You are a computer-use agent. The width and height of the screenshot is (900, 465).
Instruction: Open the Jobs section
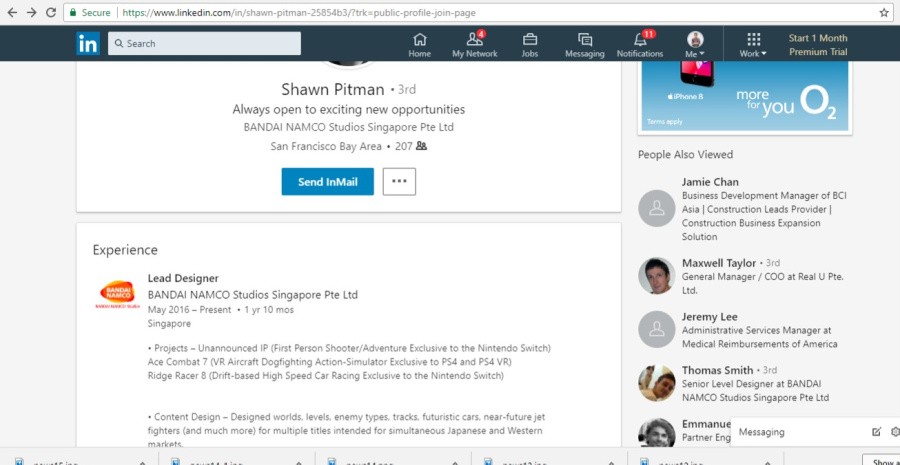coord(530,45)
